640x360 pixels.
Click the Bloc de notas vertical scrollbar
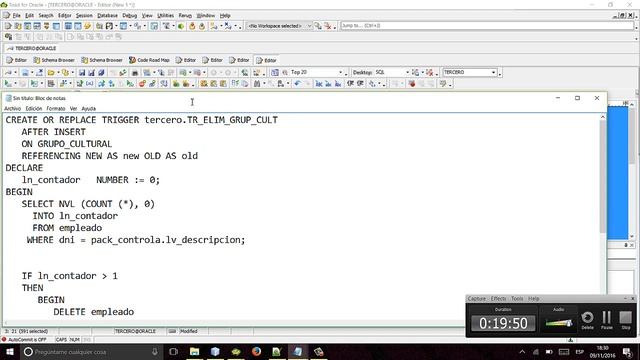pos(602,177)
